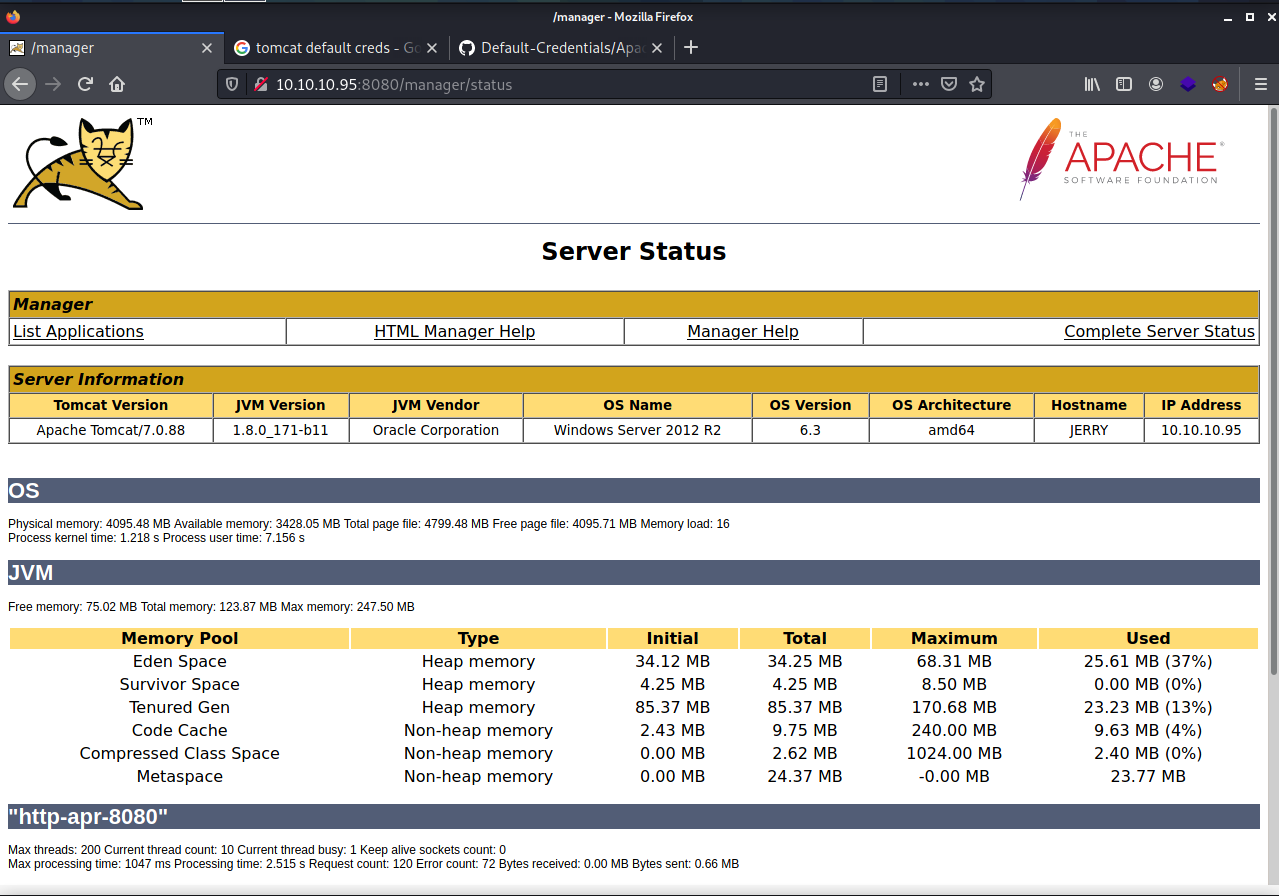Viewport: 1279px width, 896px height.
Task: Toggle the sidebar view icon
Action: [x=1124, y=85]
